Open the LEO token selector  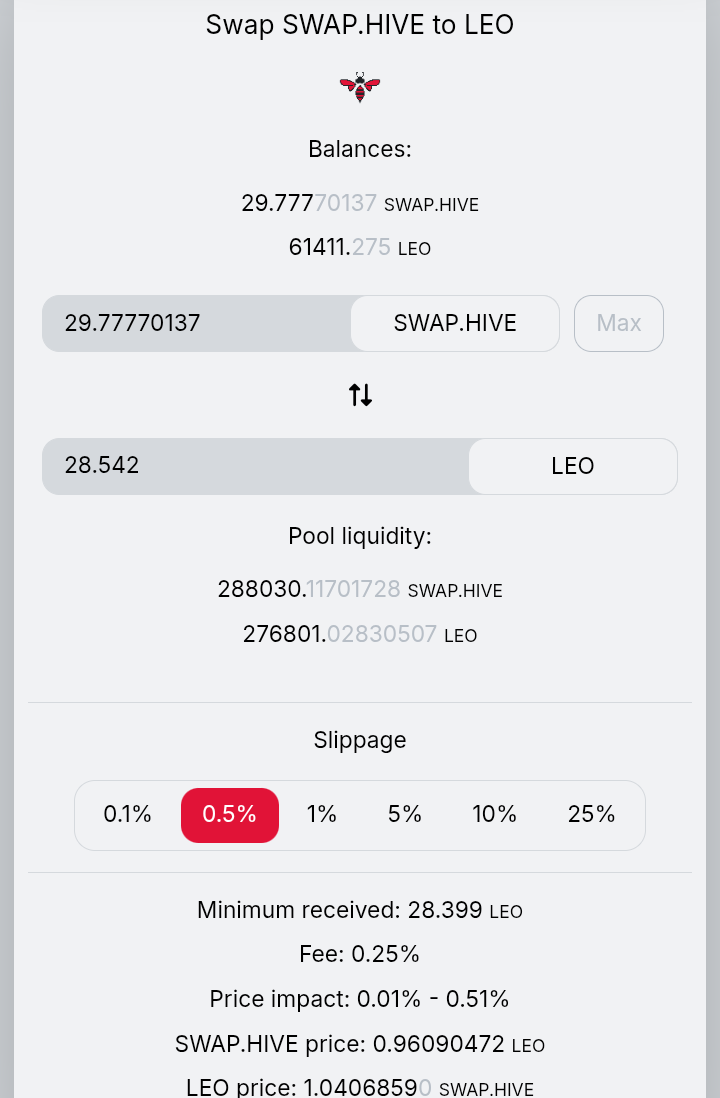[x=573, y=466]
